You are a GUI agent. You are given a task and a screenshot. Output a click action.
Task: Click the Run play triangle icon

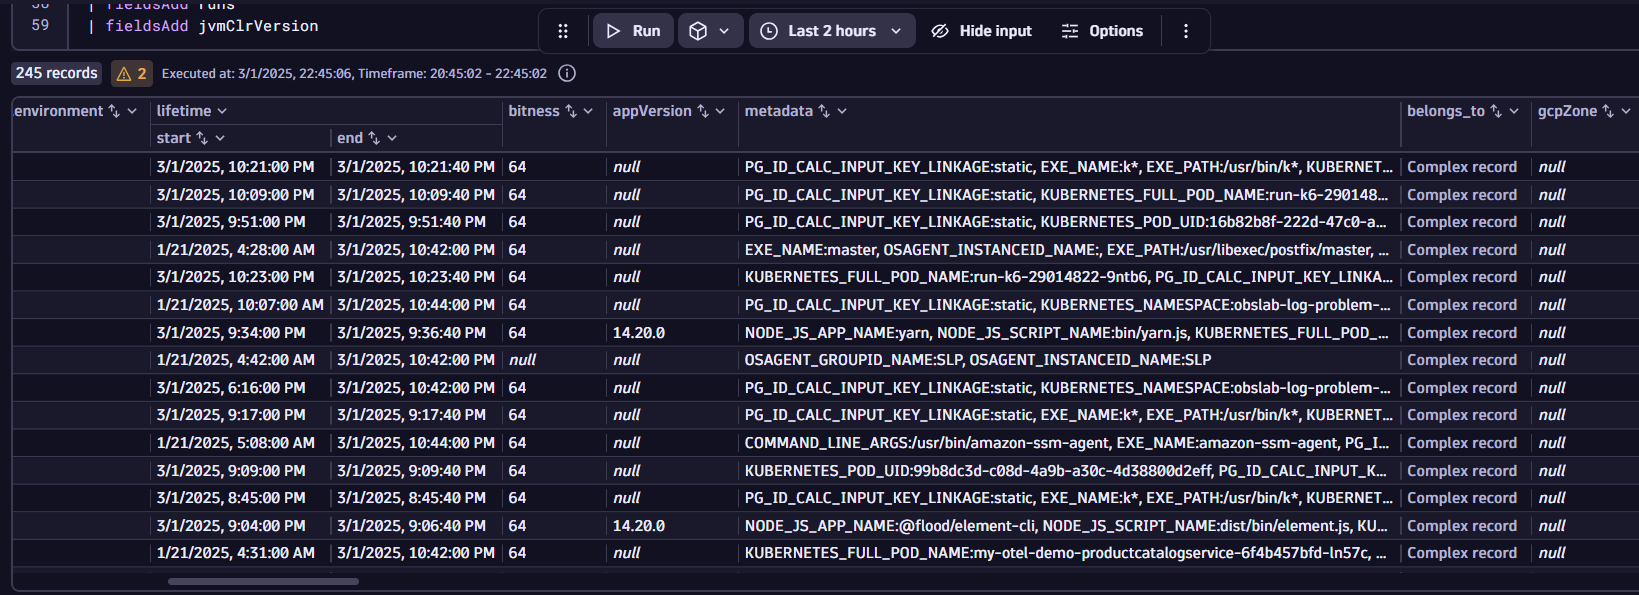613,31
